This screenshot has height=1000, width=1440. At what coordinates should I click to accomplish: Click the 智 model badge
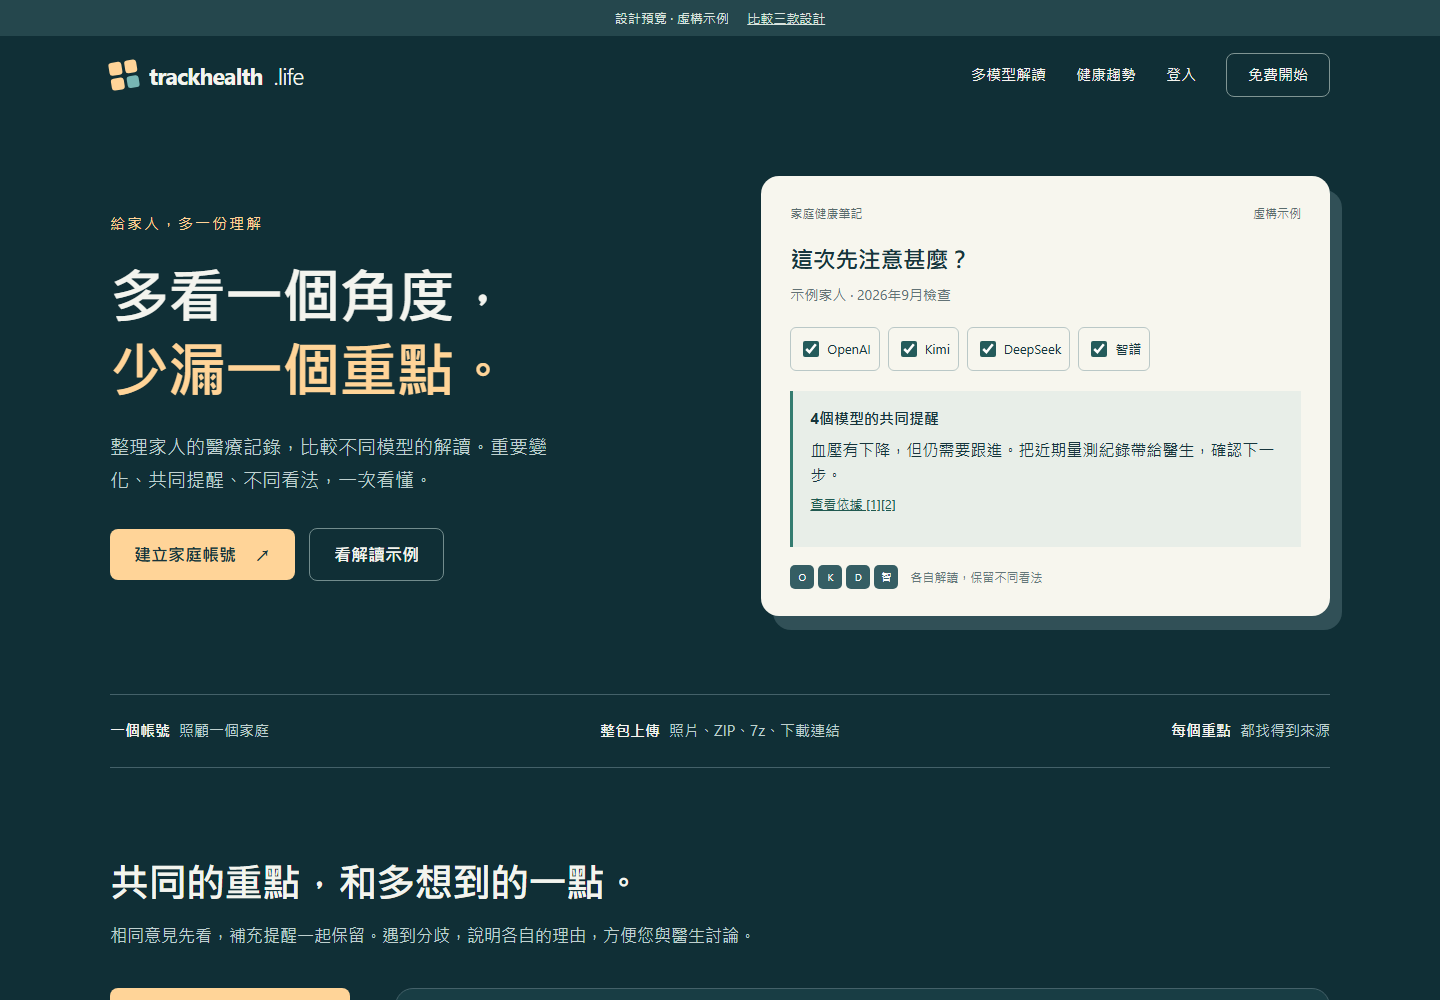(886, 577)
